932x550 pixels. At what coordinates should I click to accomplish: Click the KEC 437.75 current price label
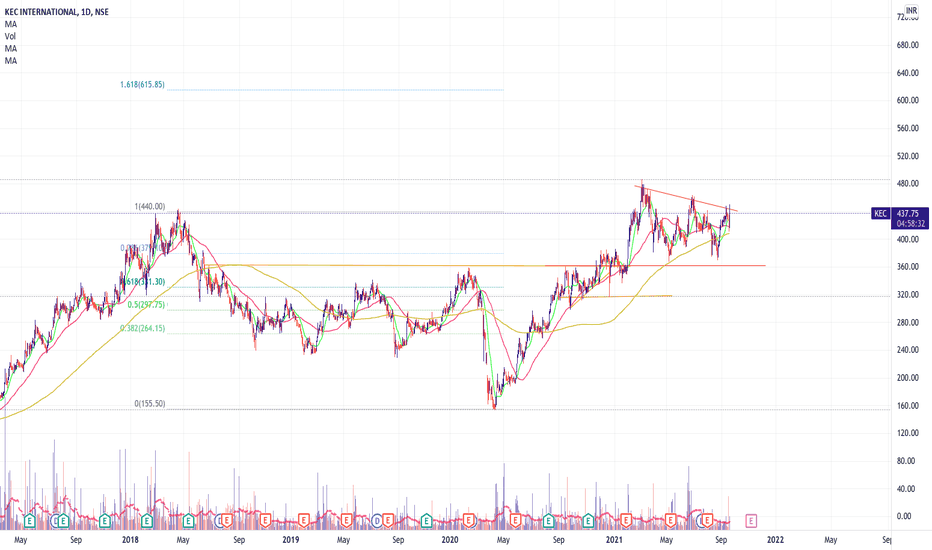pyautogui.click(x=900, y=213)
